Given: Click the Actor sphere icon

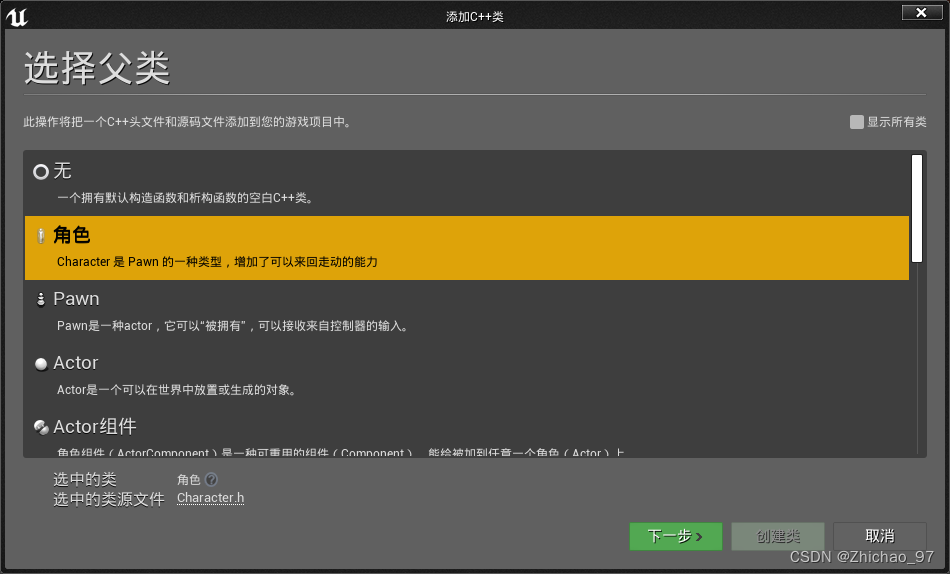Looking at the screenshot, I should coord(41,364).
